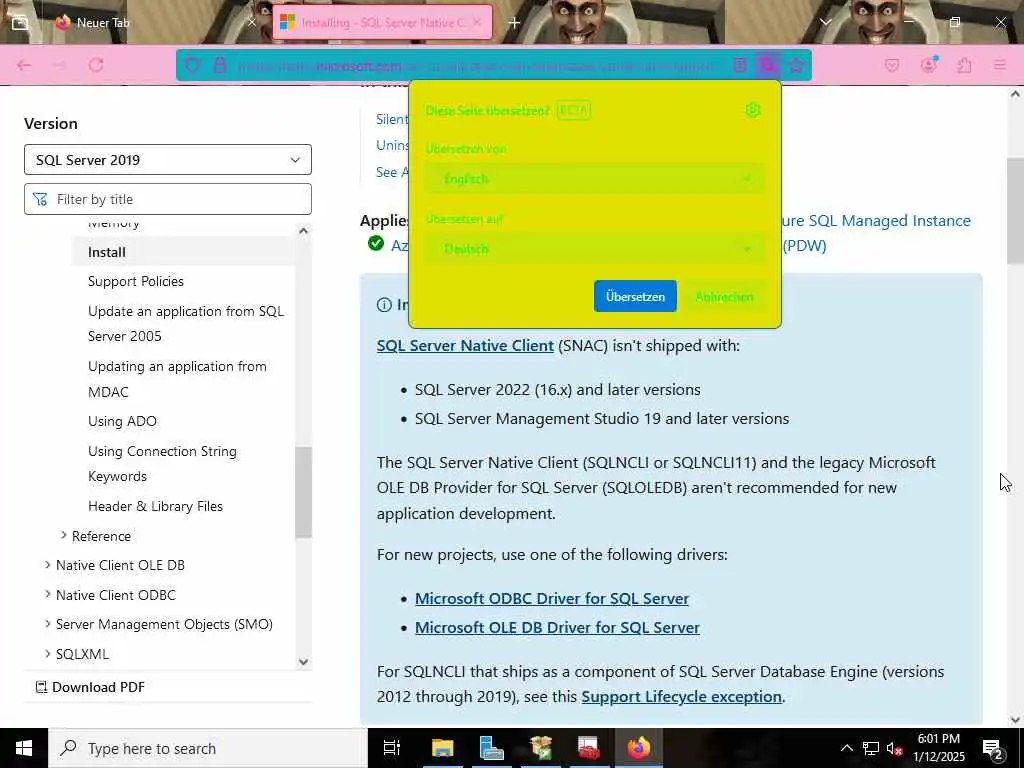This screenshot has width=1024, height=768.
Task: Open the Support Lifecycle exception link
Action: tap(681, 697)
